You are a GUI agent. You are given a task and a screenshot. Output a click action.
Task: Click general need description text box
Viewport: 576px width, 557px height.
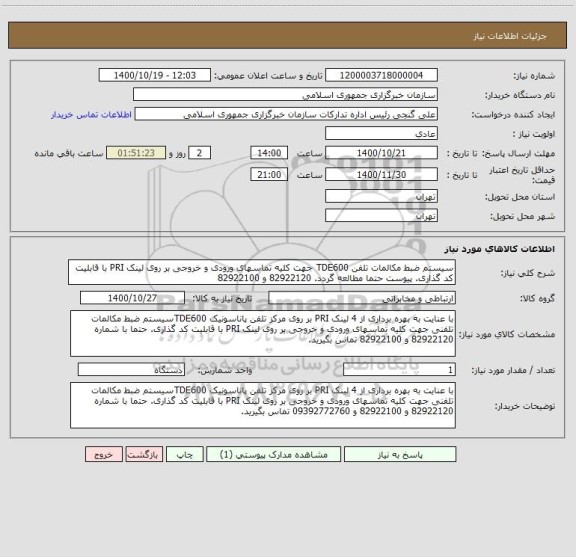click(x=262, y=272)
